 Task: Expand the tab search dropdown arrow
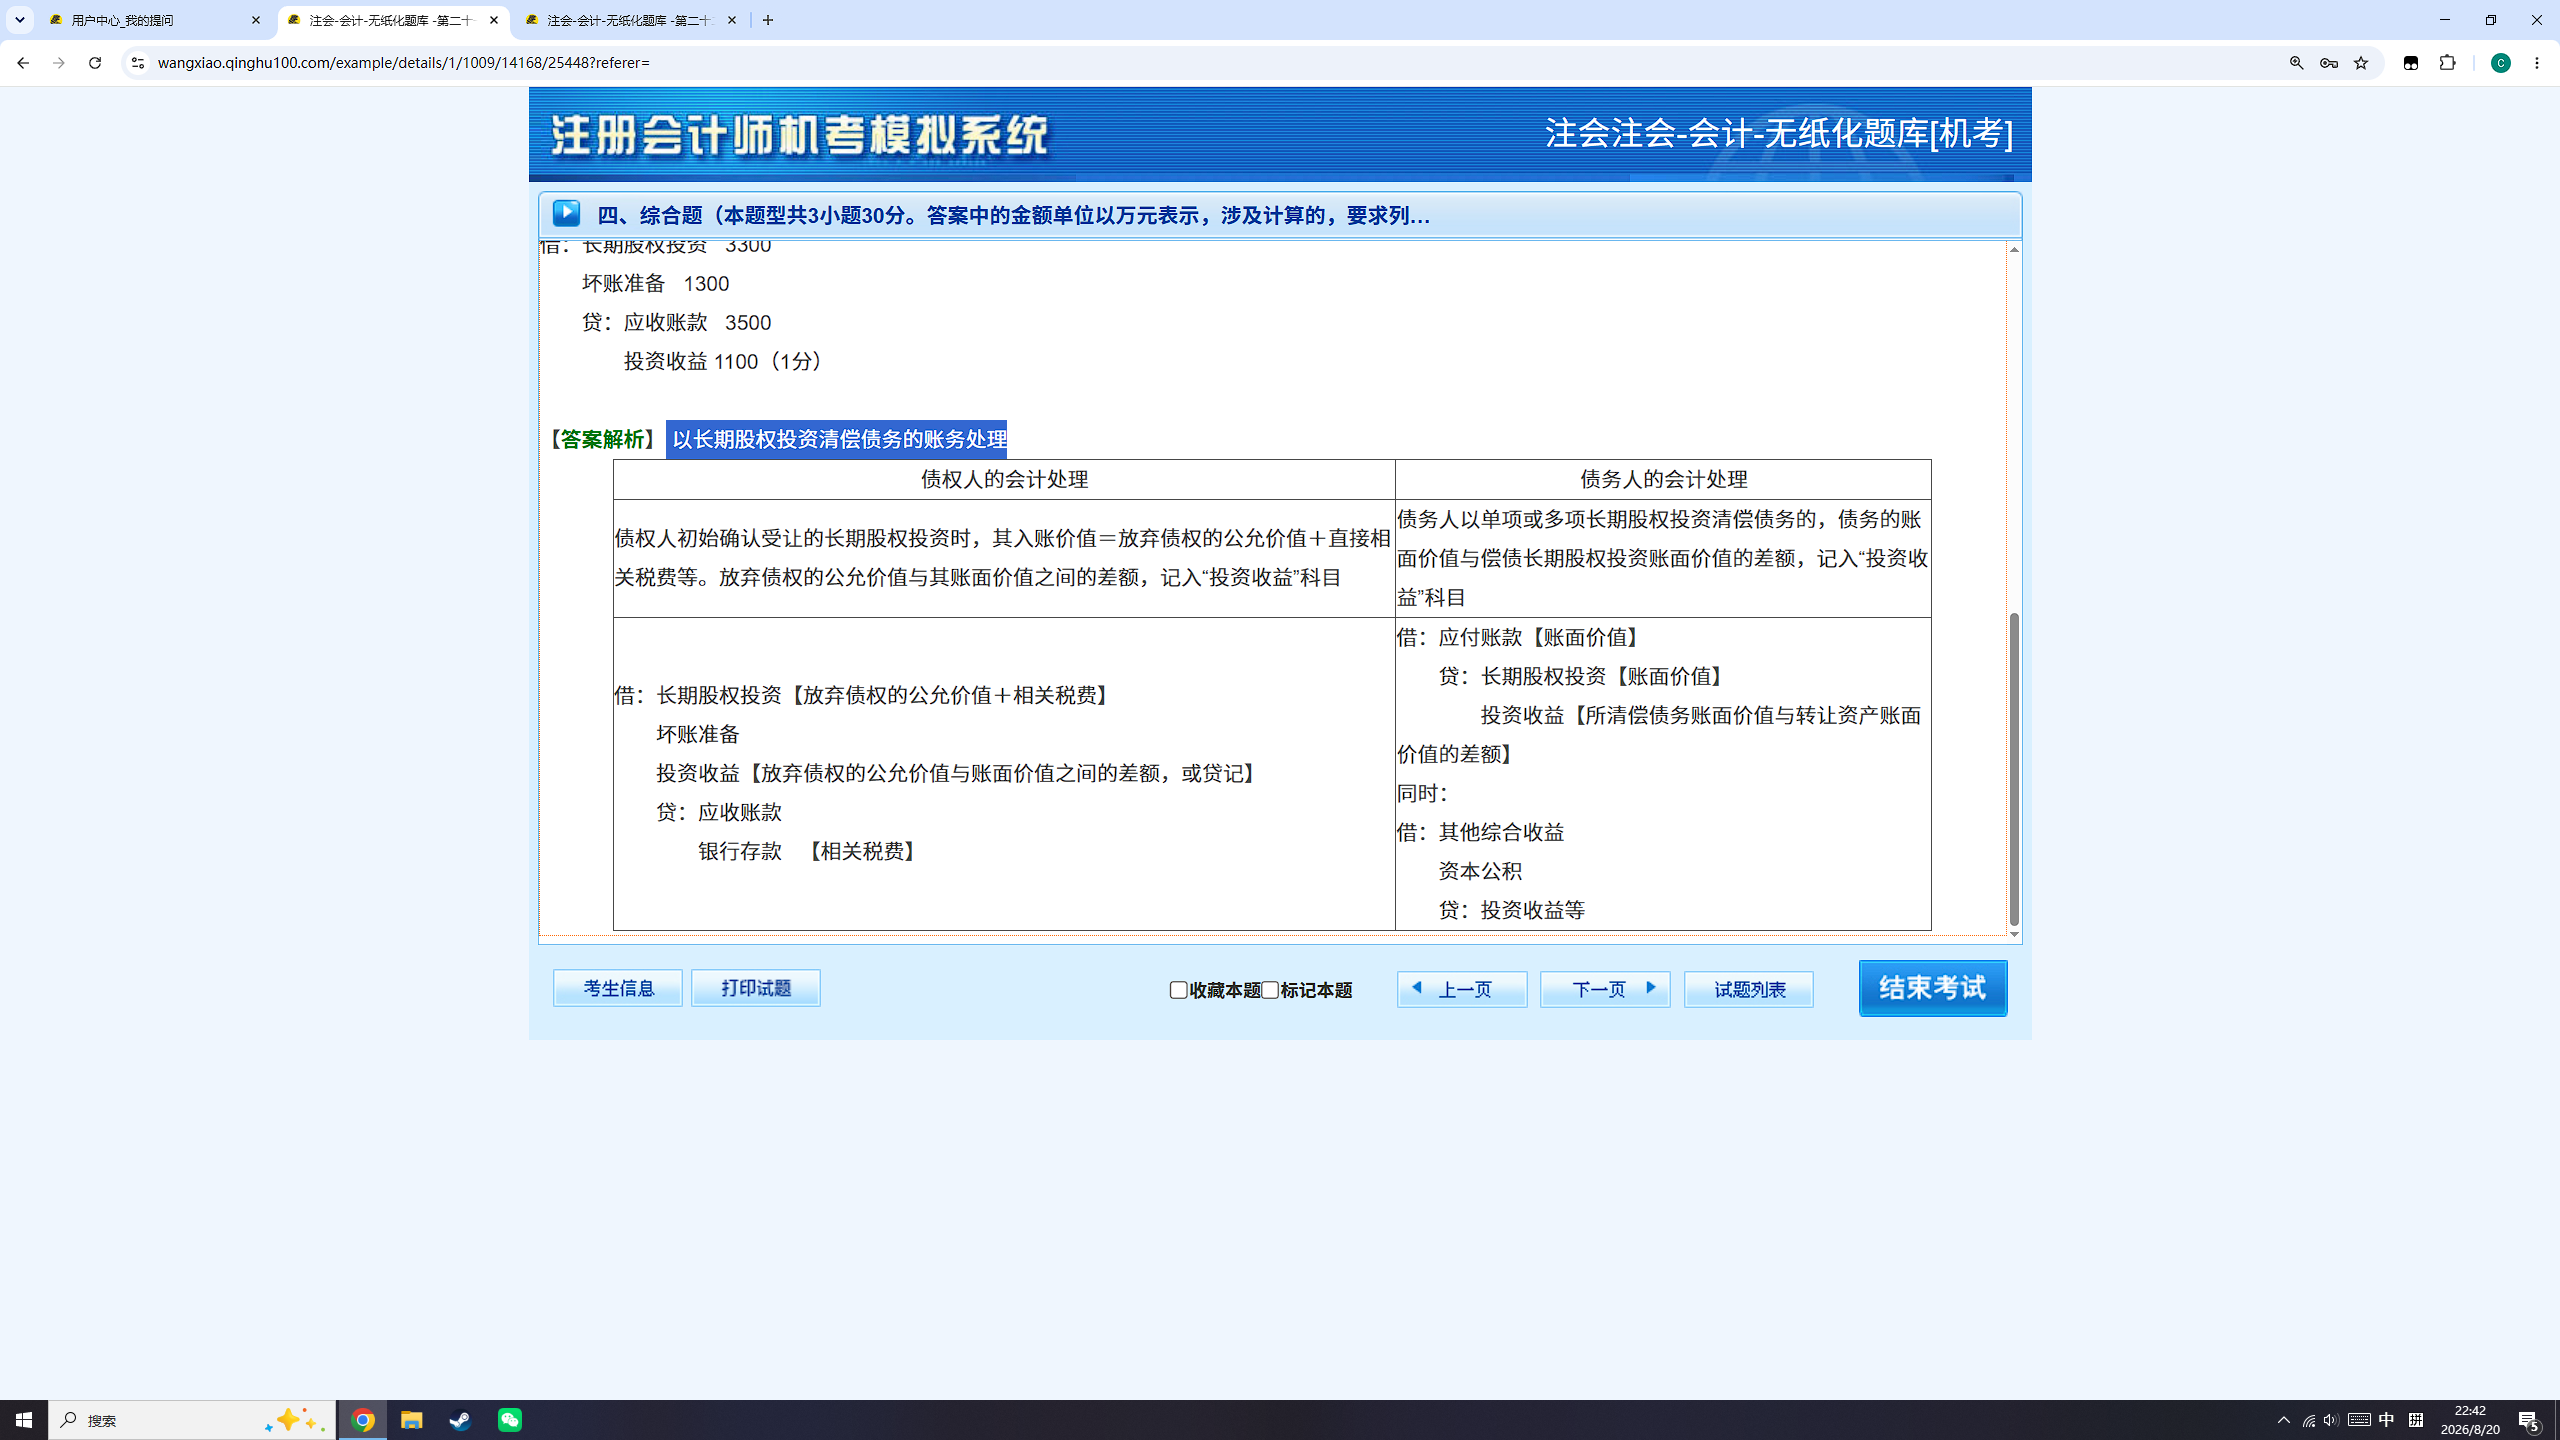pos(19,20)
